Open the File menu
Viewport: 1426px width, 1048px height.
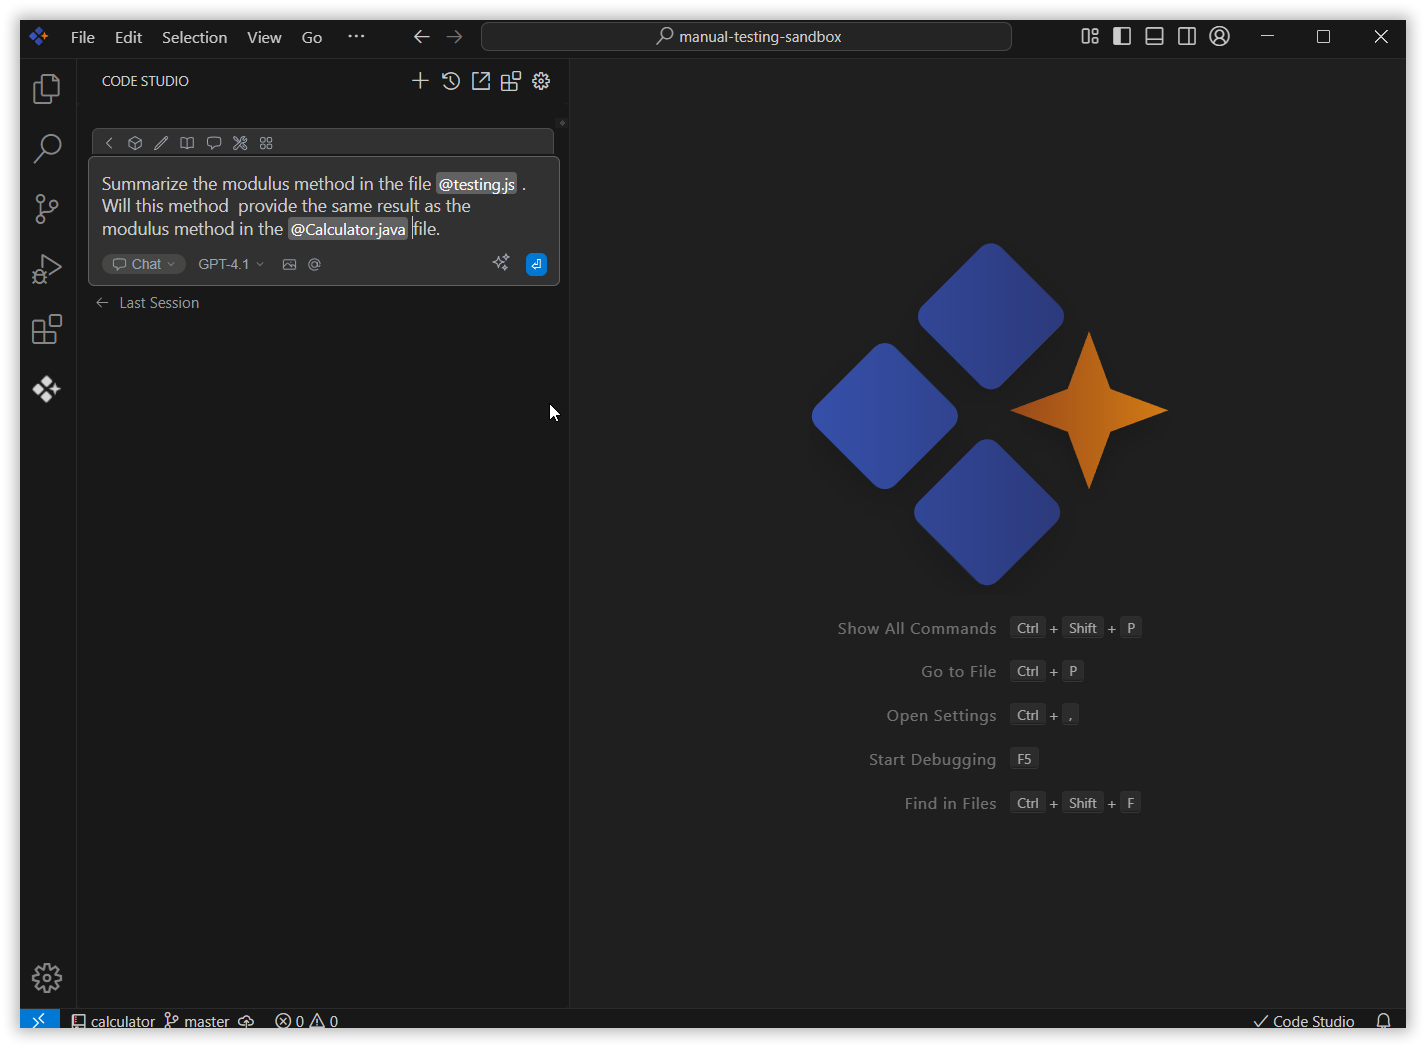click(x=83, y=37)
